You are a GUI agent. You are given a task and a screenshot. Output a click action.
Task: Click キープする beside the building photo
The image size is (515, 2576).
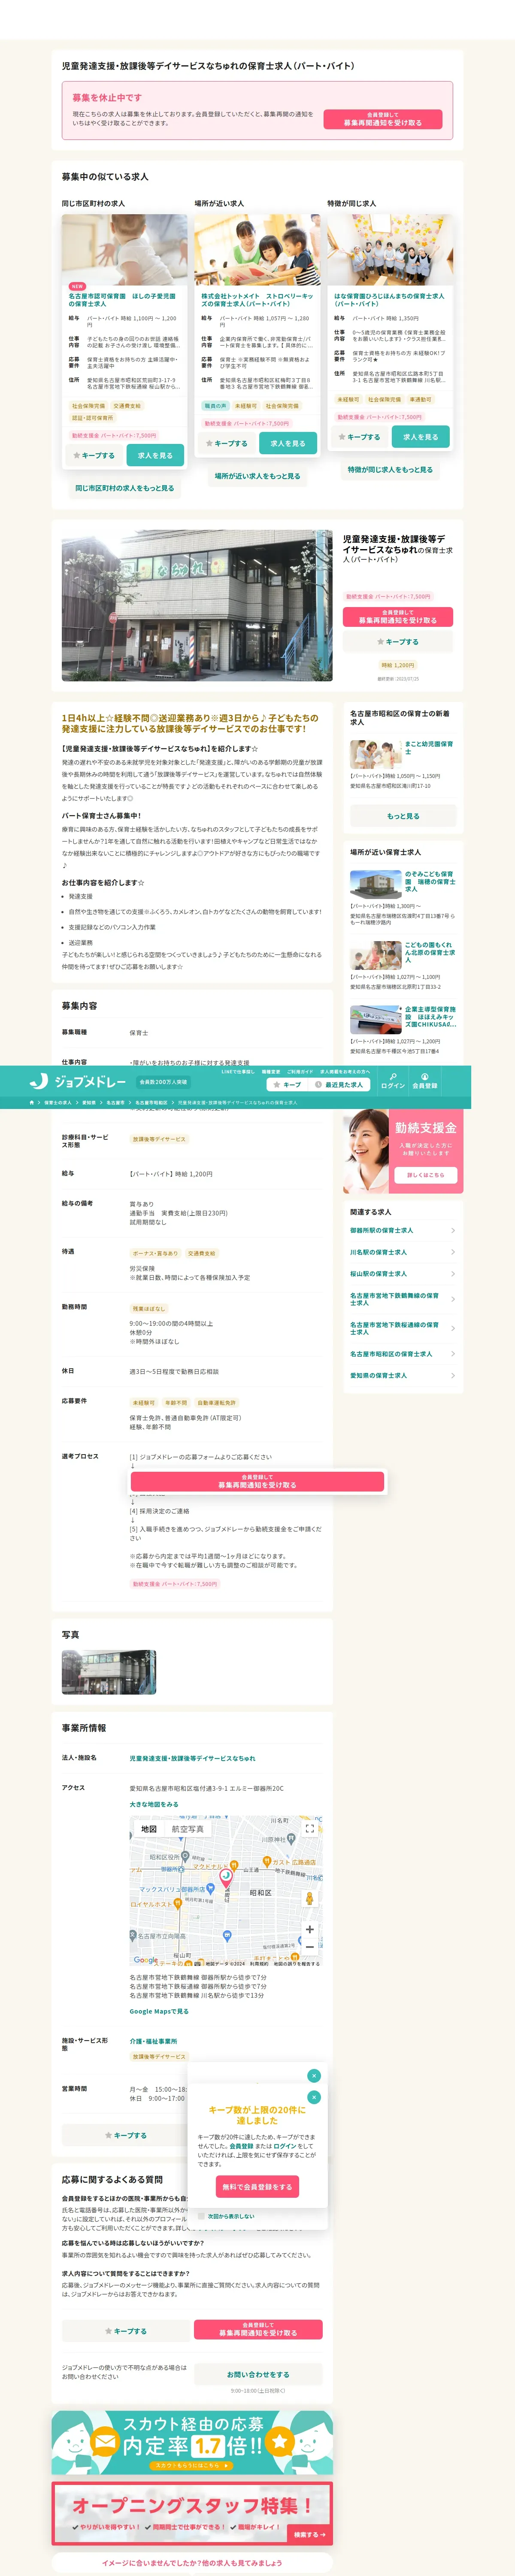click(398, 642)
